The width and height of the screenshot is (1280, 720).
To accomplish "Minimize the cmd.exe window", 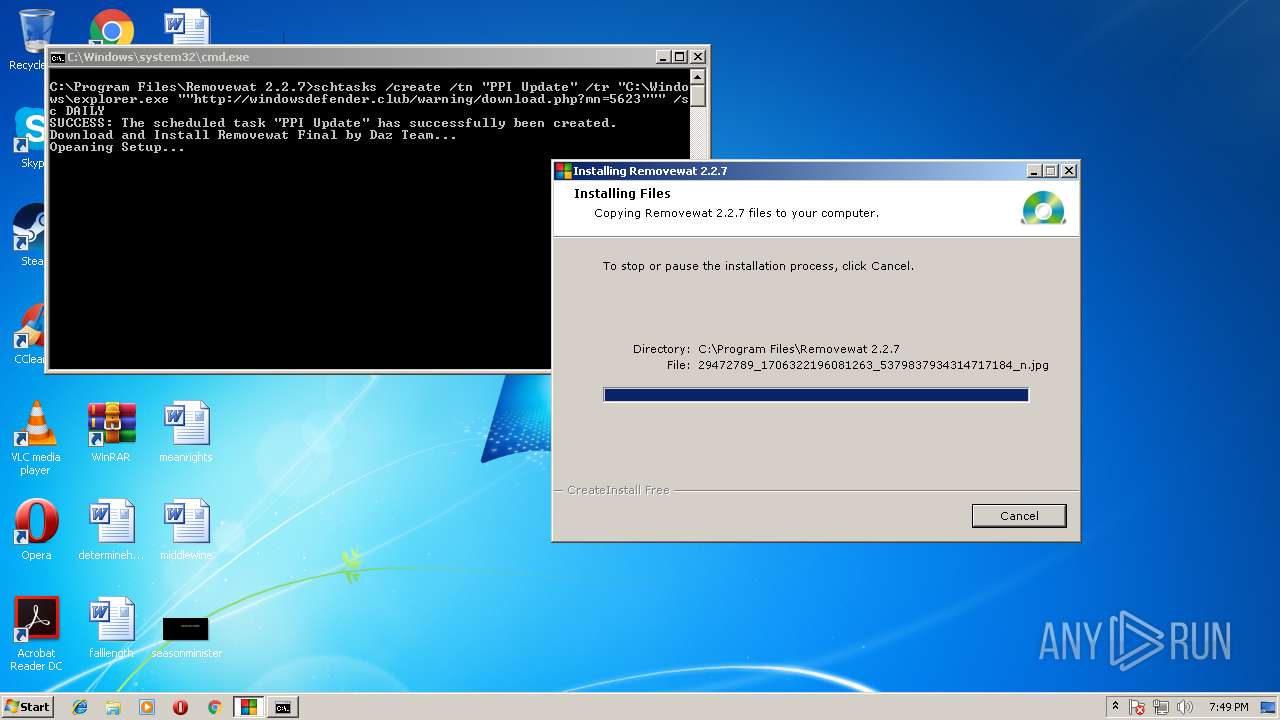I will (x=663, y=57).
